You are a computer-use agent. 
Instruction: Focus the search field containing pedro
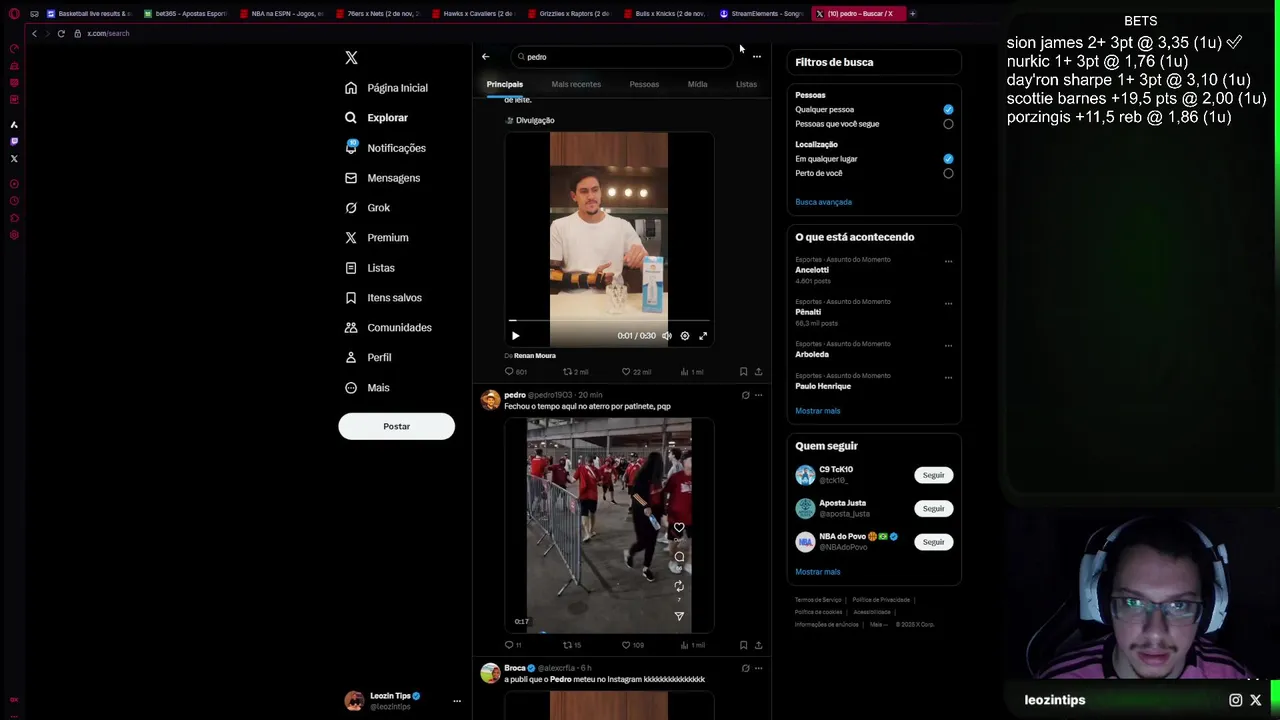tap(621, 57)
